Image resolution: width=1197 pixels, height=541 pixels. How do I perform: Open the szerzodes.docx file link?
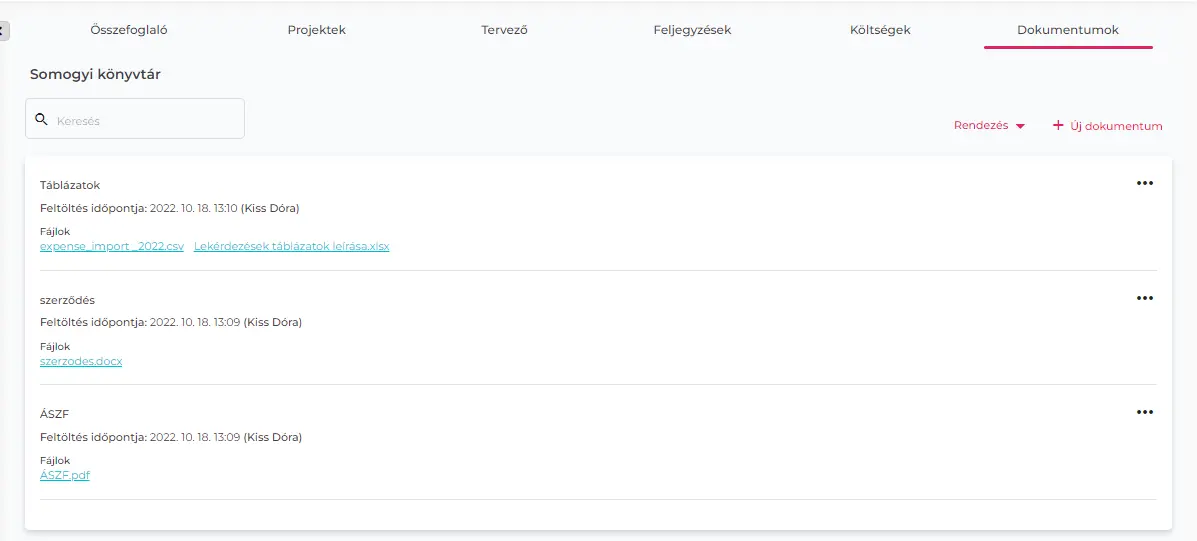point(81,361)
